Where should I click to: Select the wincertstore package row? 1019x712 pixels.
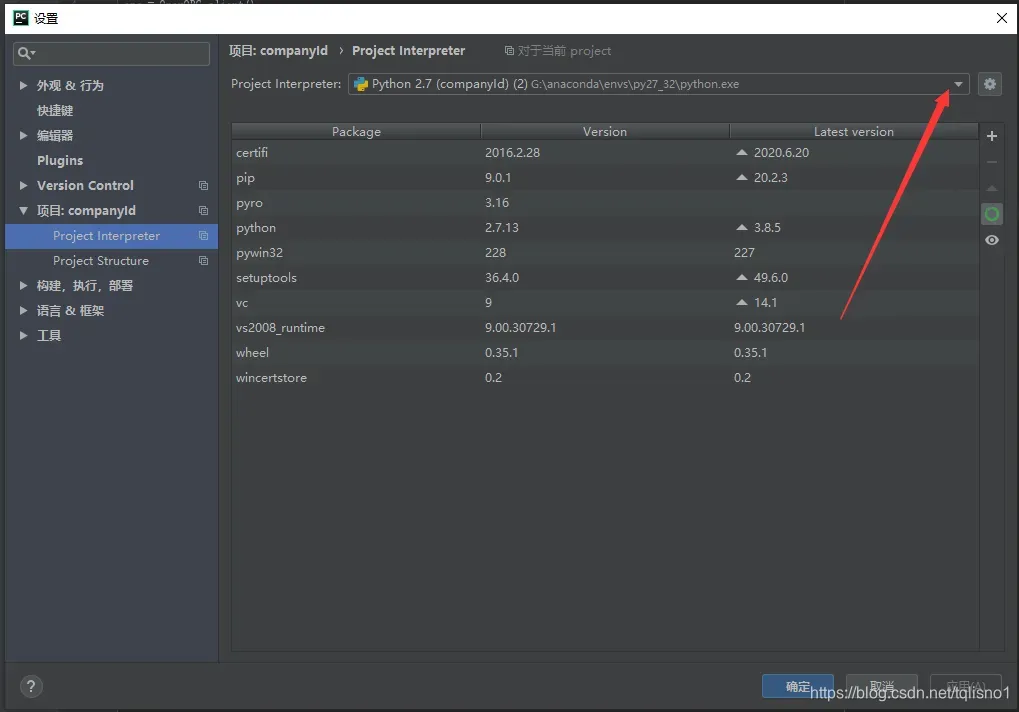(605, 377)
